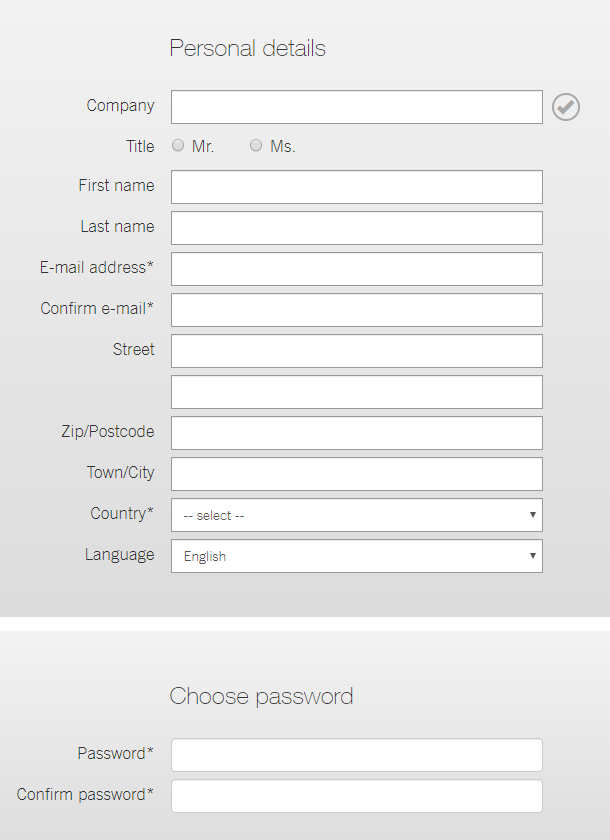Click the Confirm e-mail field
Viewport: 610px width, 840px height.
356,310
